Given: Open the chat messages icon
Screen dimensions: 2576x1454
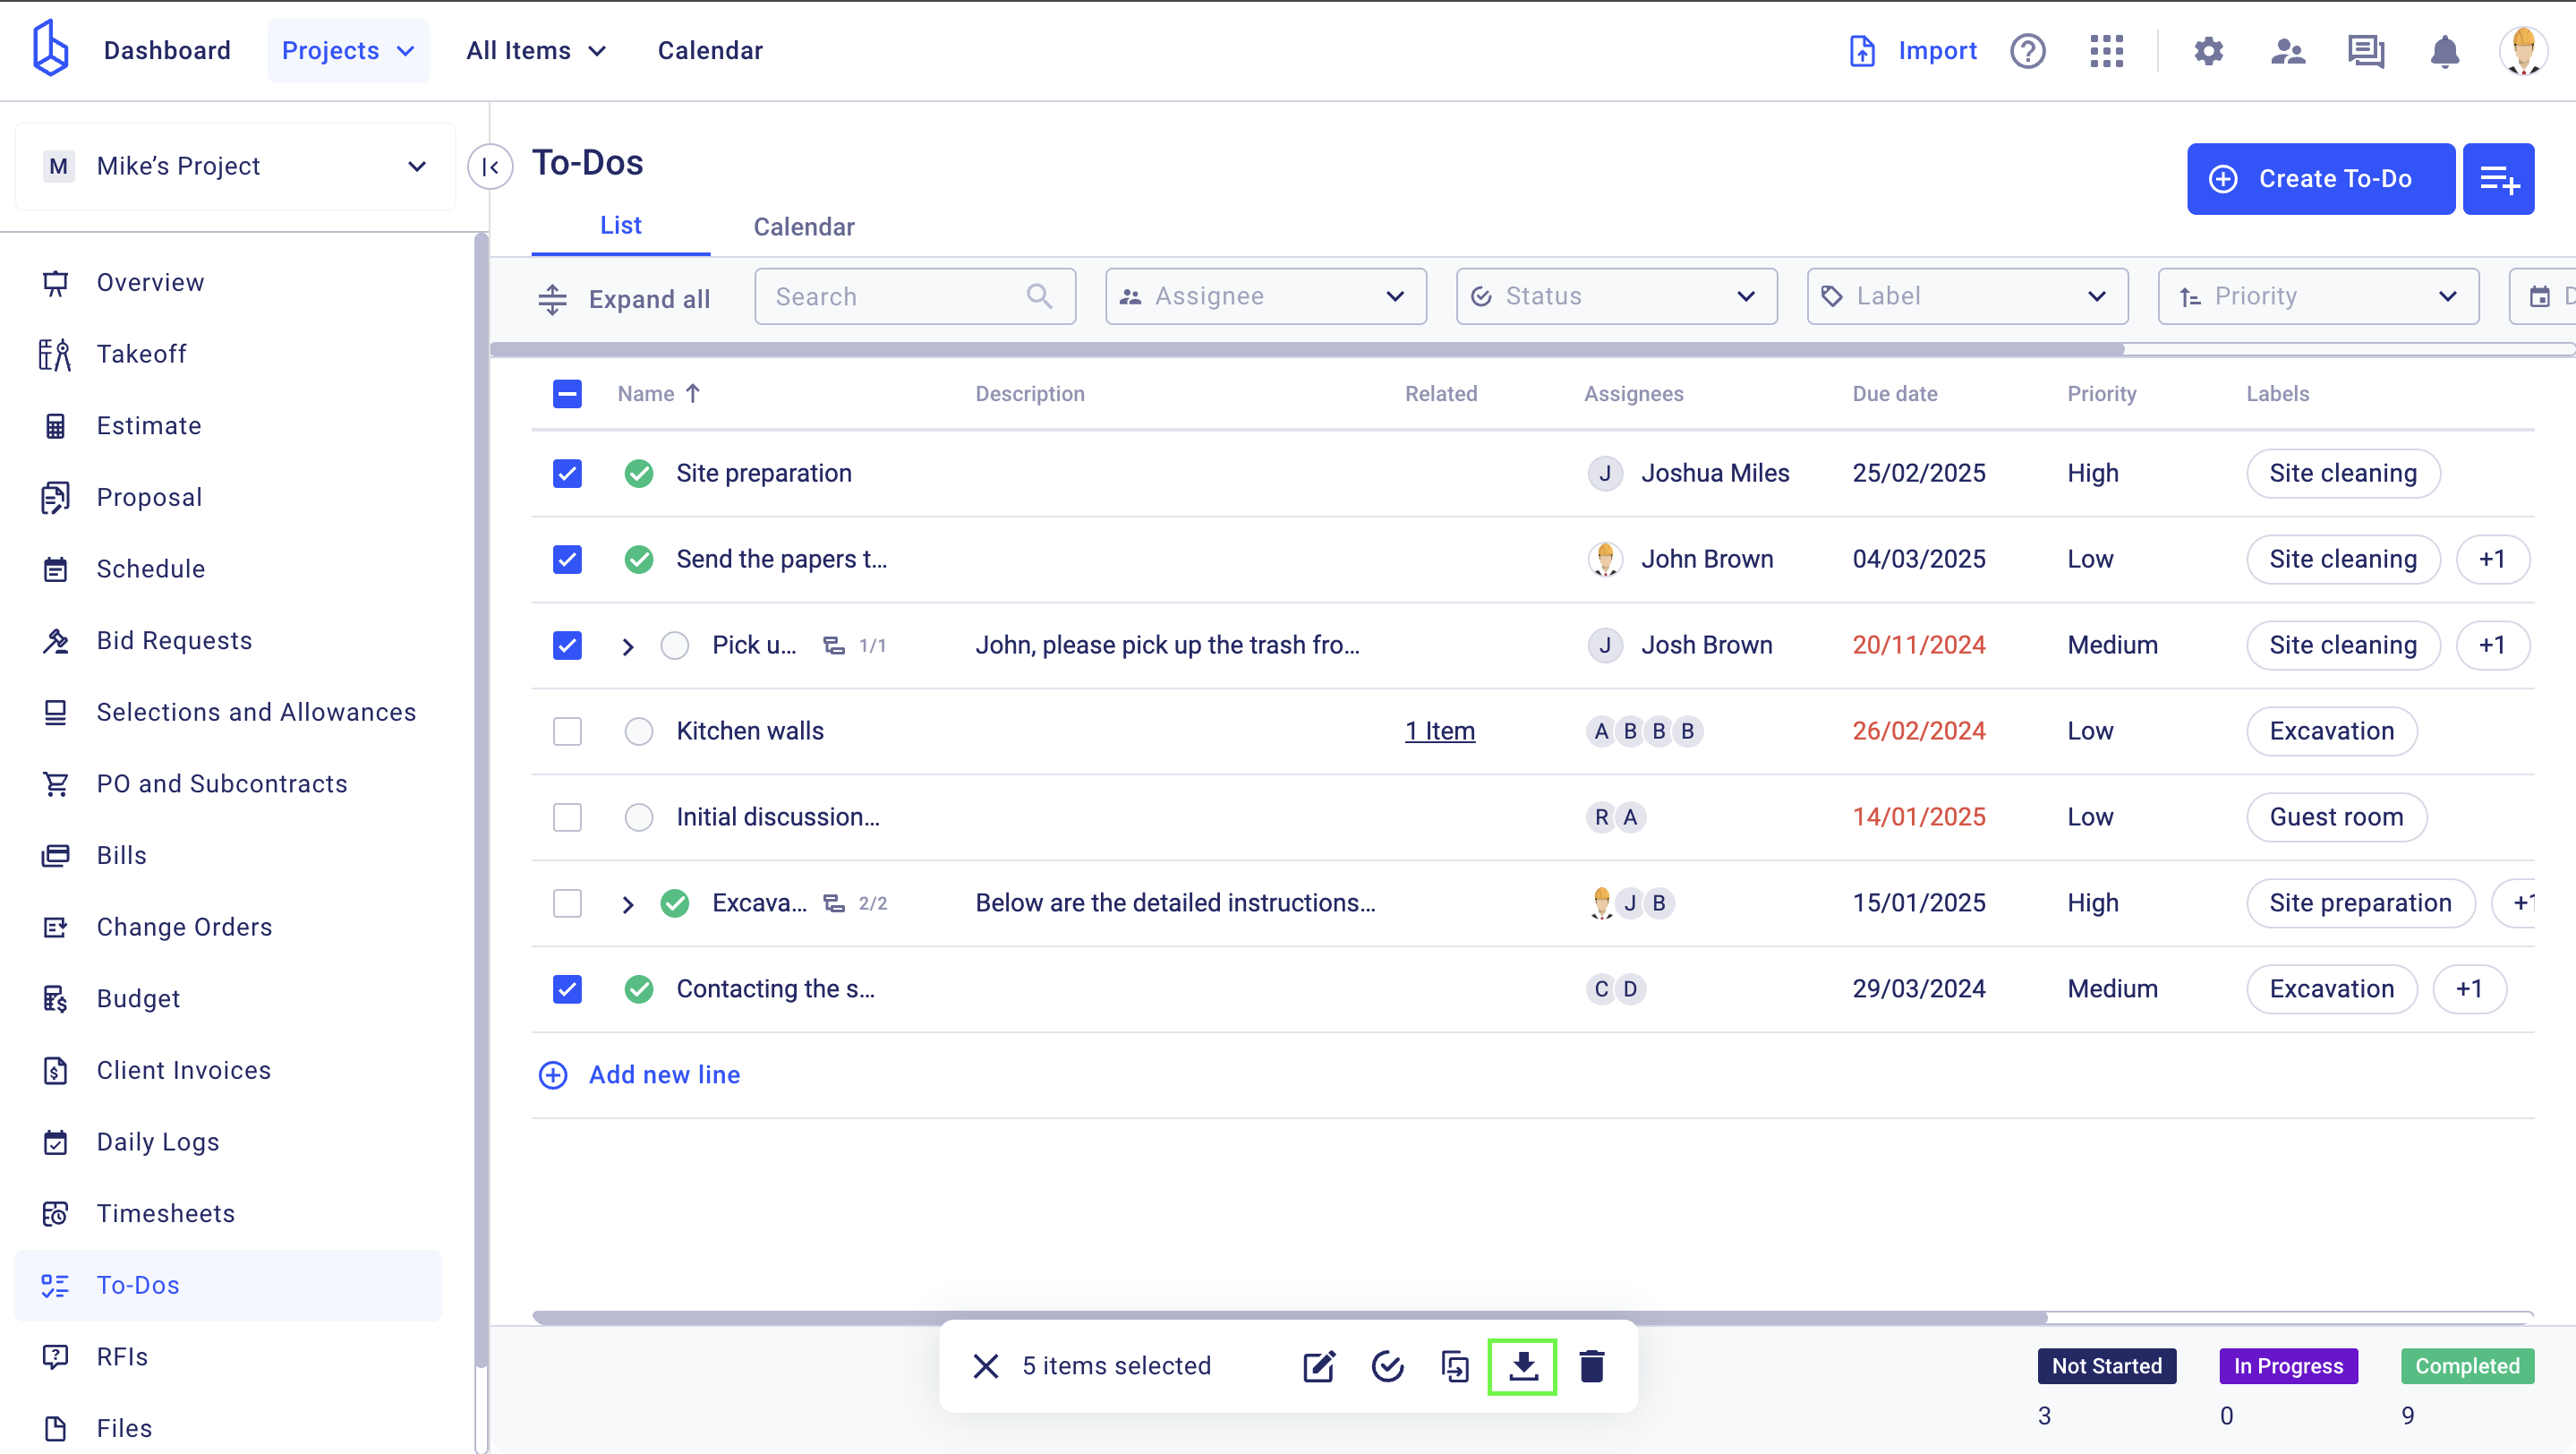Looking at the screenshot, I should pyautogui.click(x=2366, y=50).
